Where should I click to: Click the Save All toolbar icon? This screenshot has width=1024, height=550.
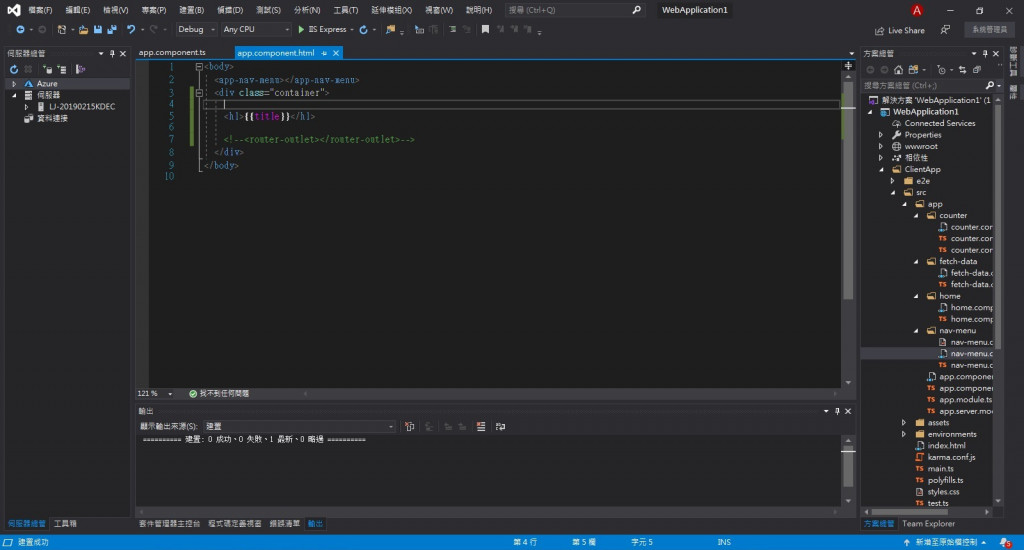coord(111,30)
